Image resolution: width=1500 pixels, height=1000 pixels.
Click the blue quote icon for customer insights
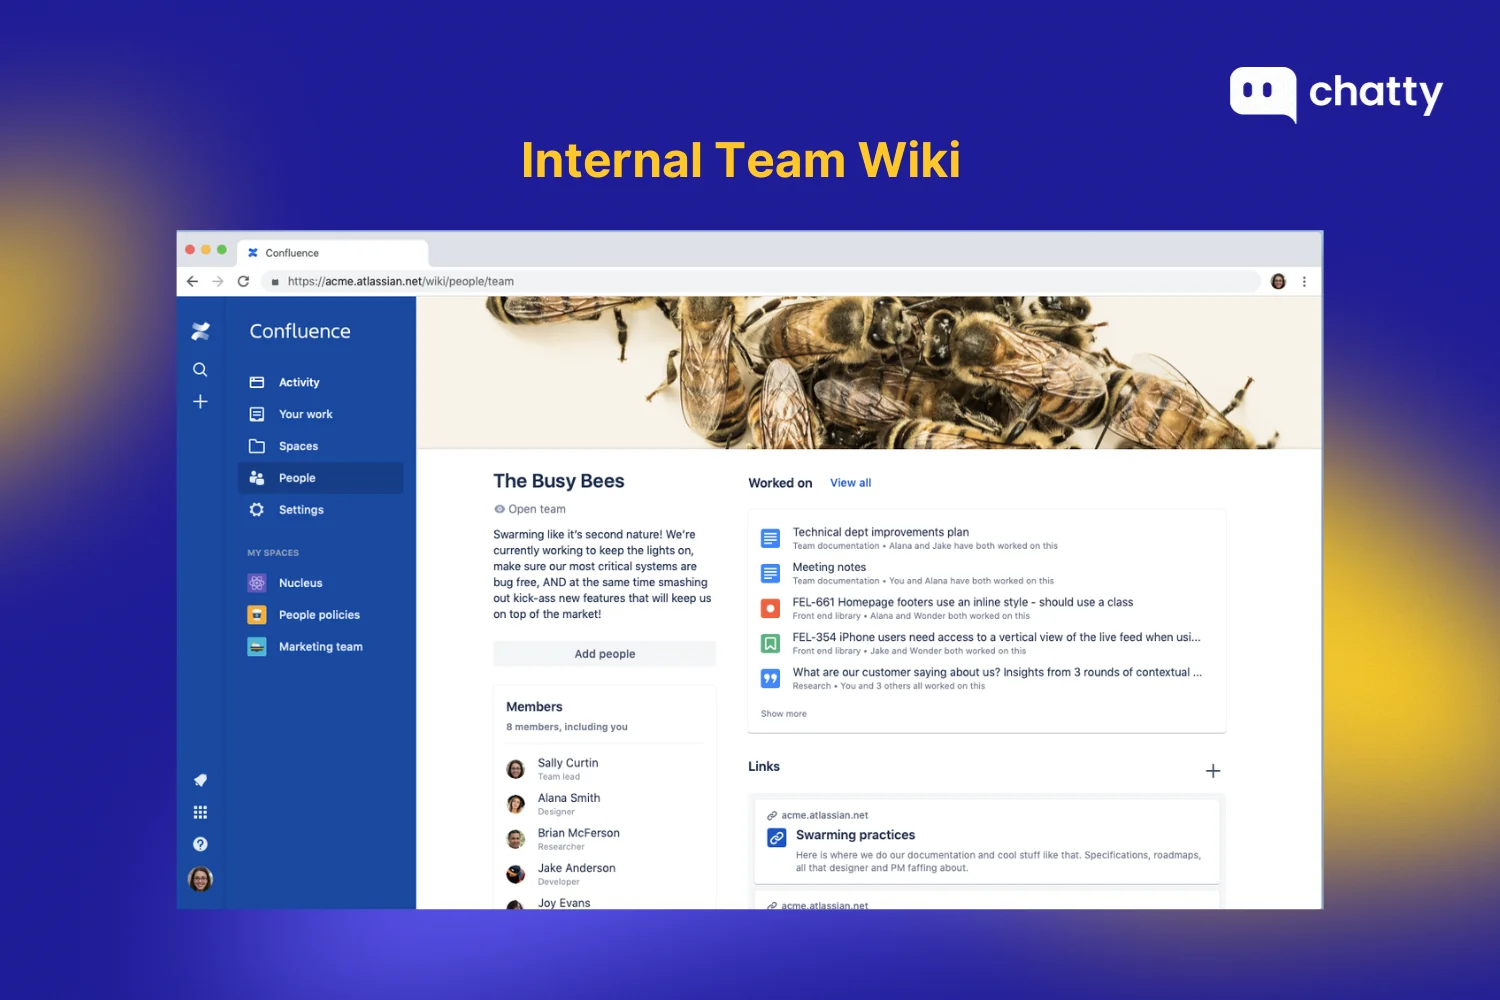(770, 678)
